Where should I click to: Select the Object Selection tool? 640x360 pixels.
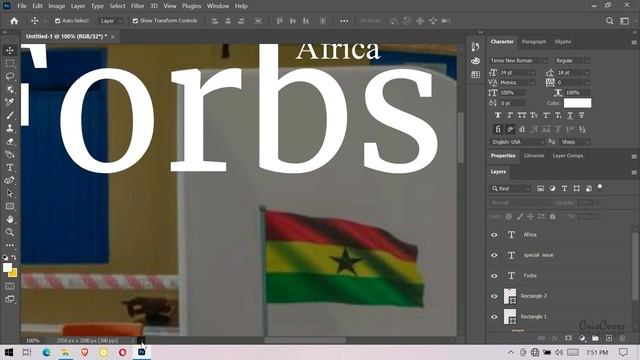tap(10, 89)
